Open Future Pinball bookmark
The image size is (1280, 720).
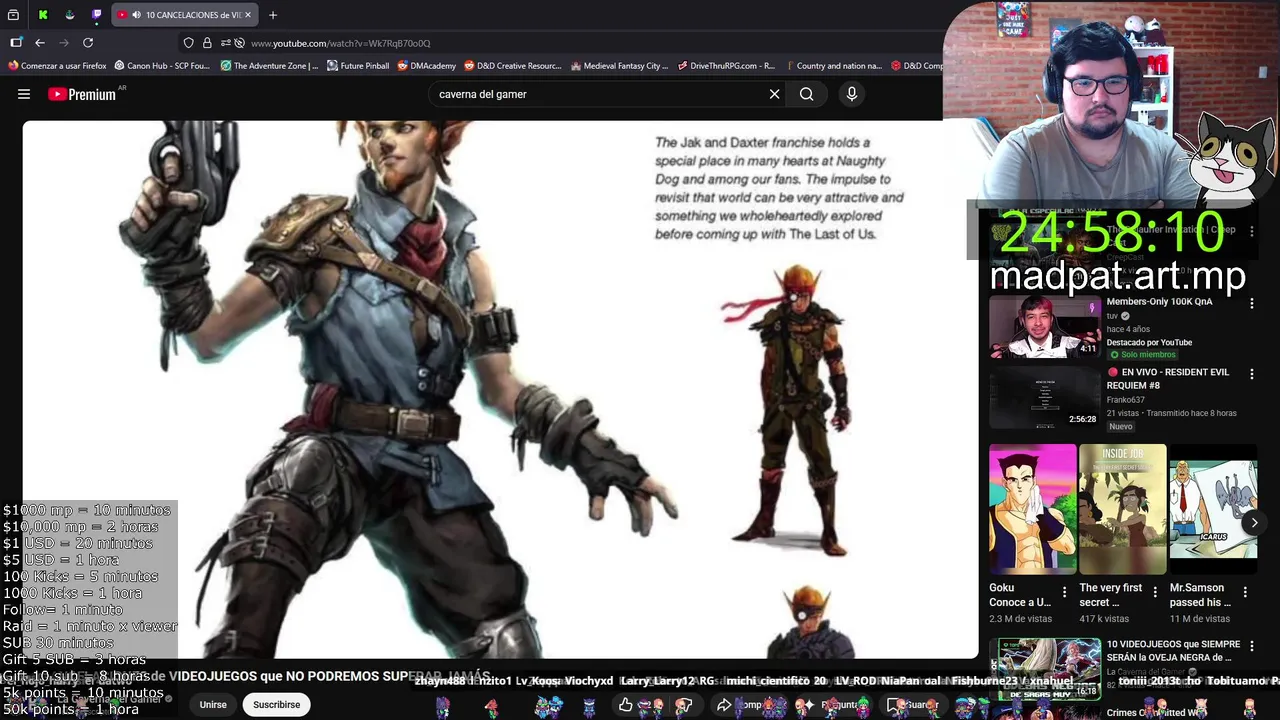[x=358, y=66]
